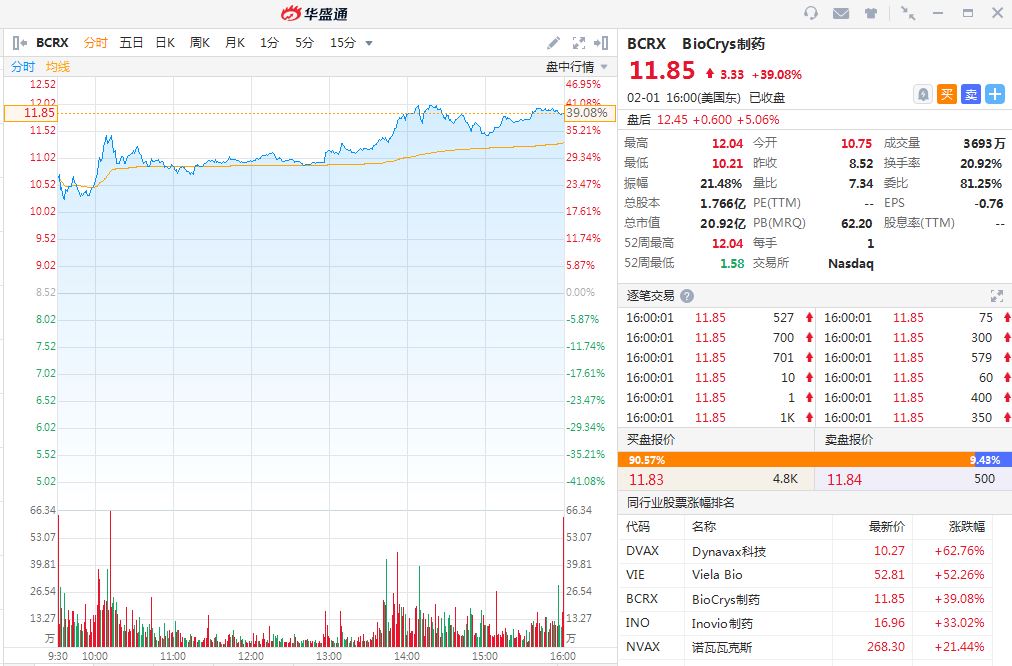Expand the left panel next to BCRX

(x=19, y=43)
